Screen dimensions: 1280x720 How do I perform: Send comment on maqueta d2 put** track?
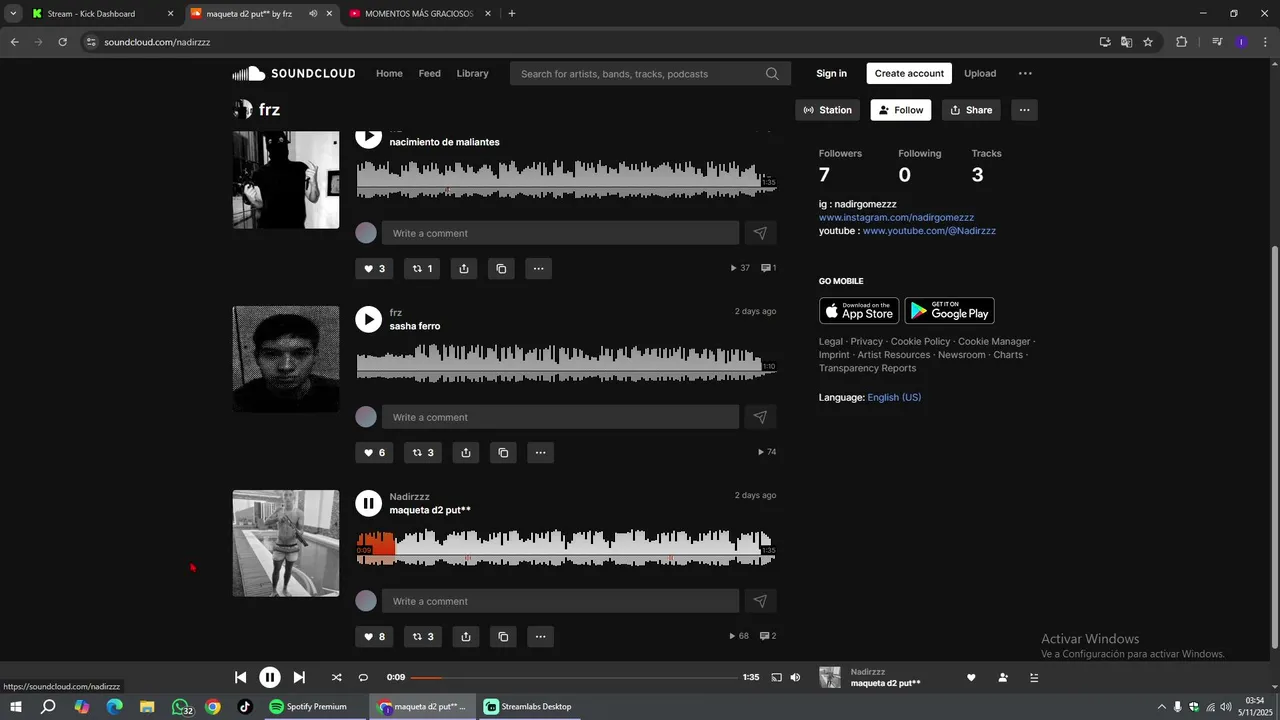tap(760, 601)
